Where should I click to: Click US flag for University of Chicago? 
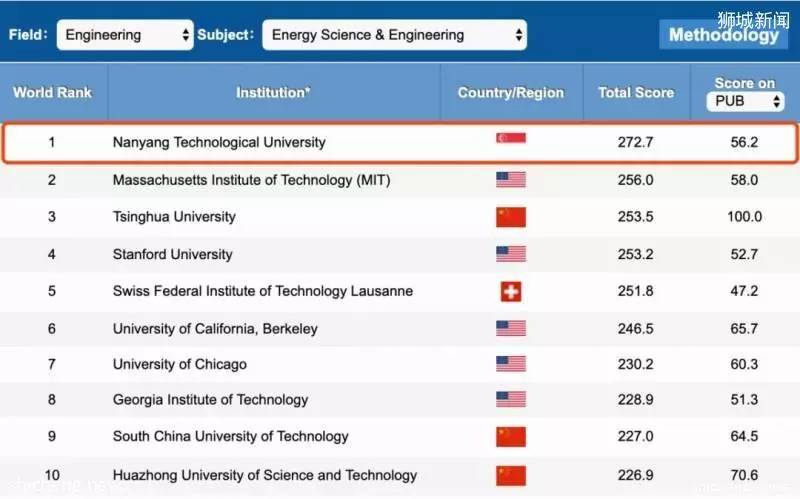(x=511, y=364)
